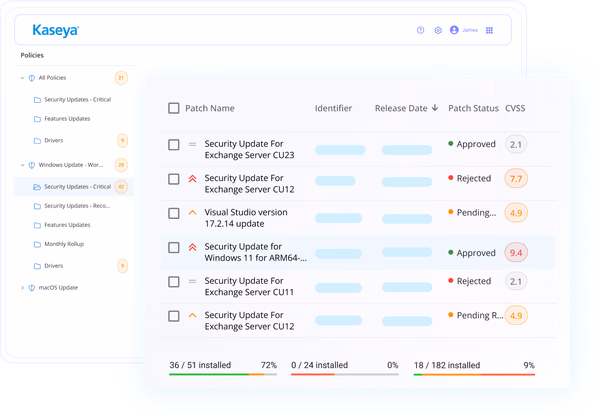
Task: Click the 21 count badge beside All Policies
Action: click(121, 78)
